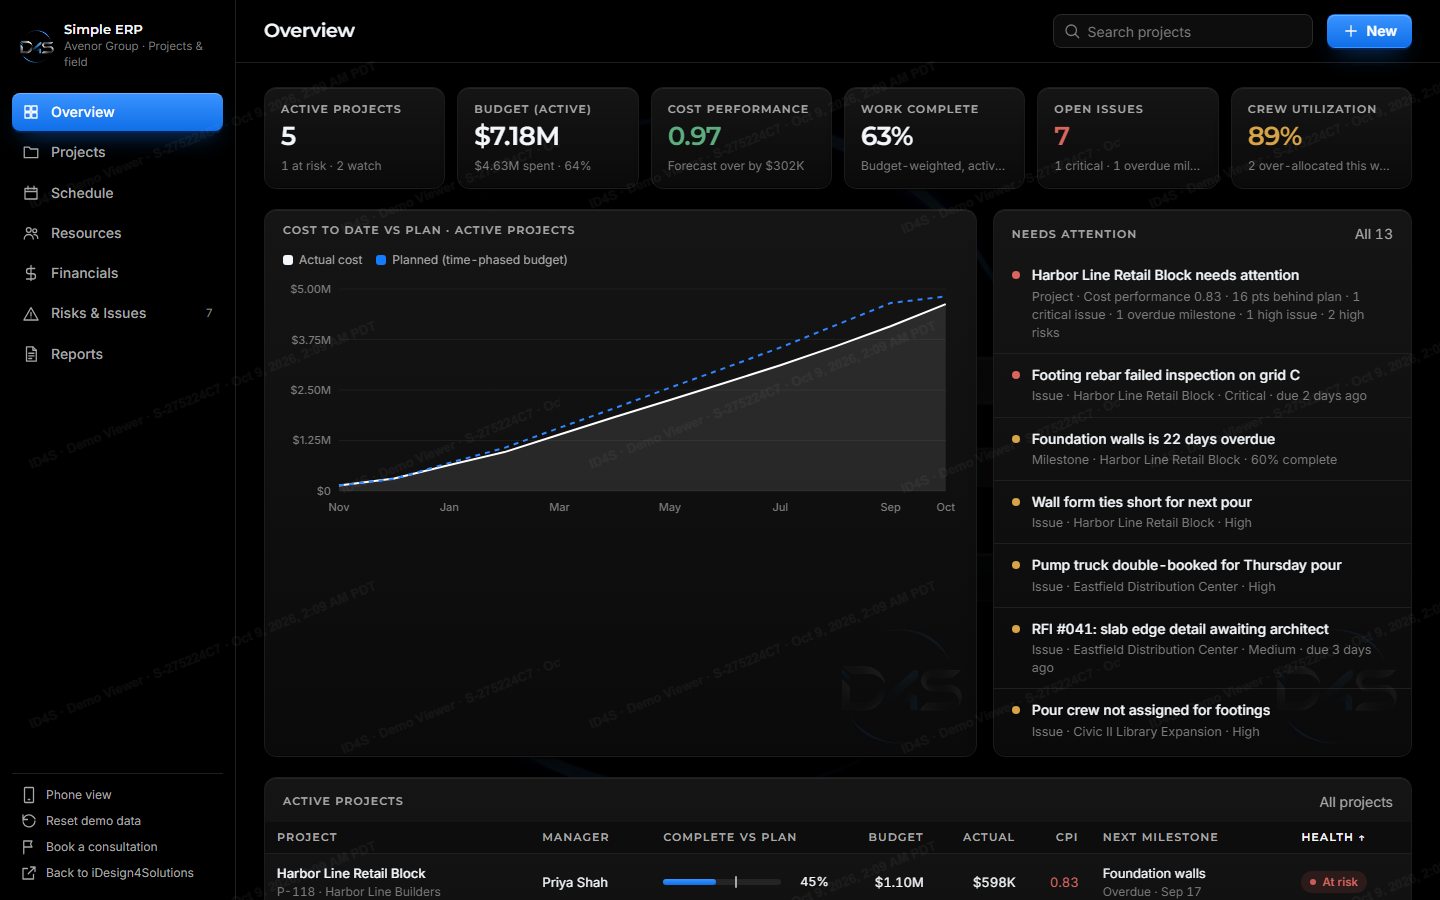
Task: Click the Back to iDesign4Solutions external icon
Action: point(29,873)
